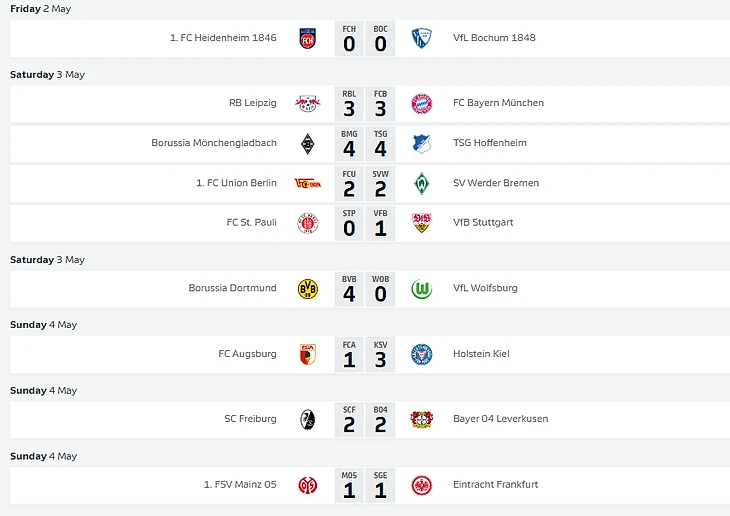
Task: Open the SC Freiburg team name link
Action: (x=250, y=419)
